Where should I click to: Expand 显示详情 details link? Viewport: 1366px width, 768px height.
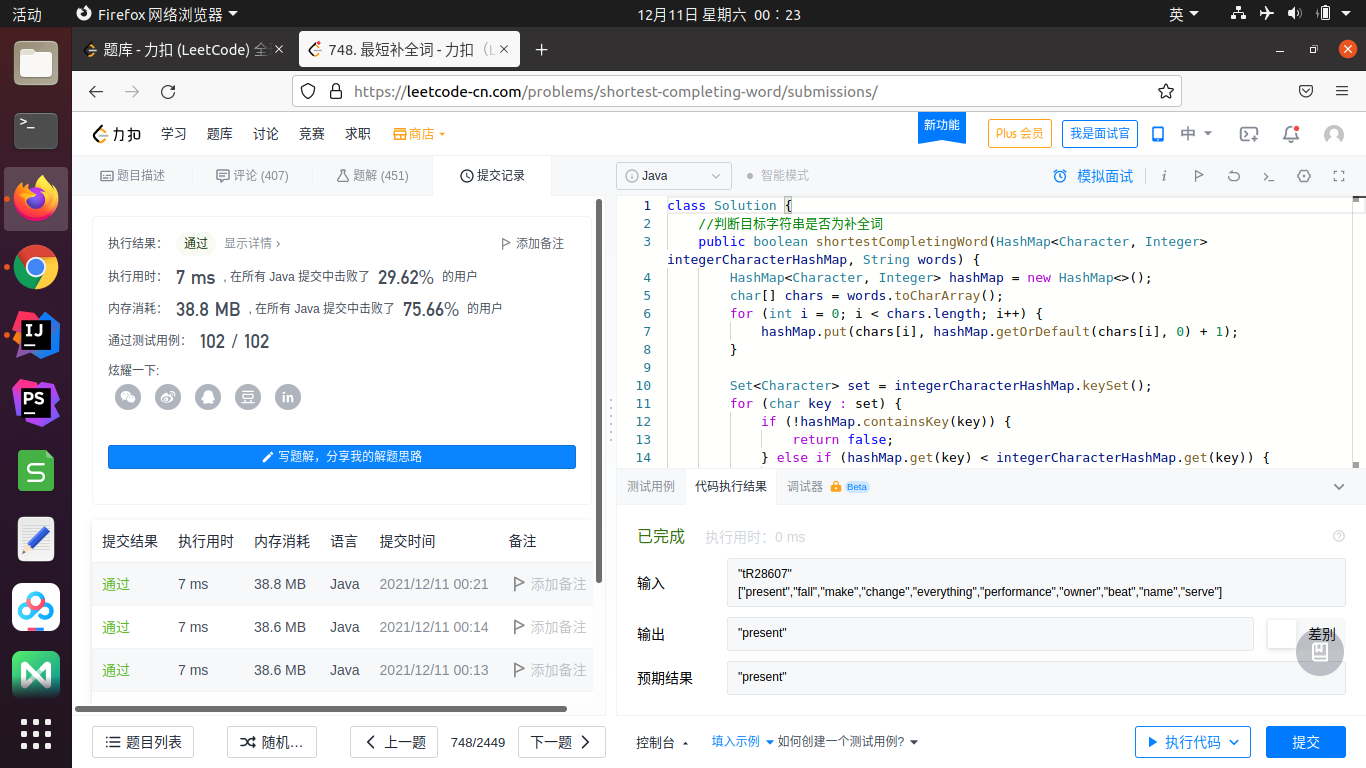pos(252,243)
